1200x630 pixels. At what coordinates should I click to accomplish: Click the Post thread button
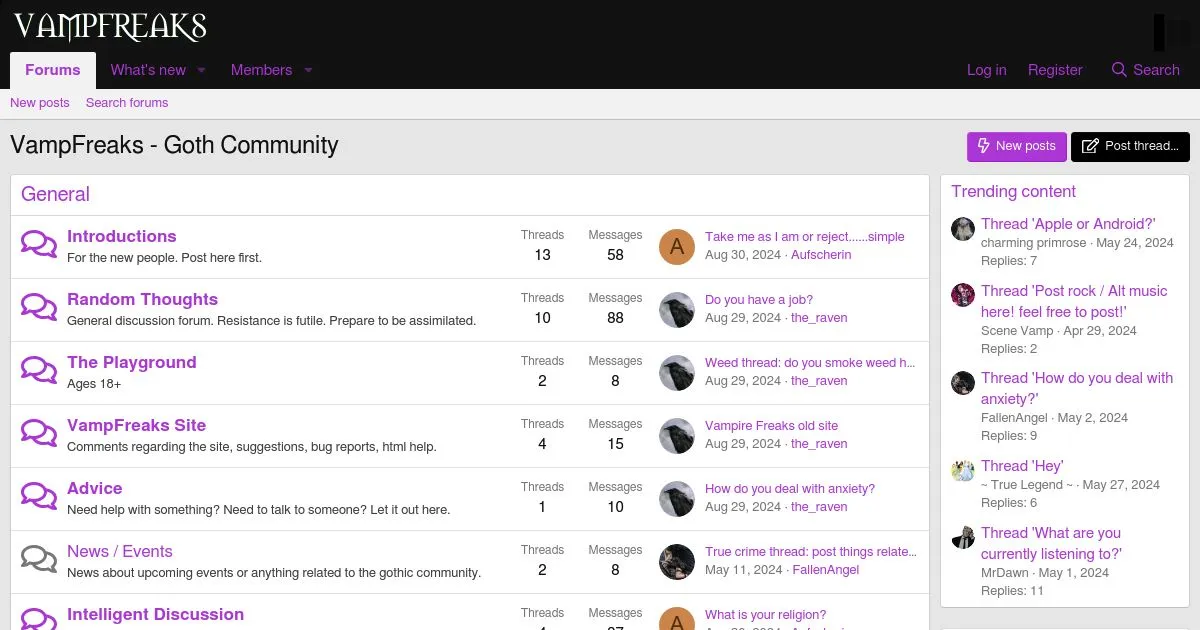[x=1130, y=146]
